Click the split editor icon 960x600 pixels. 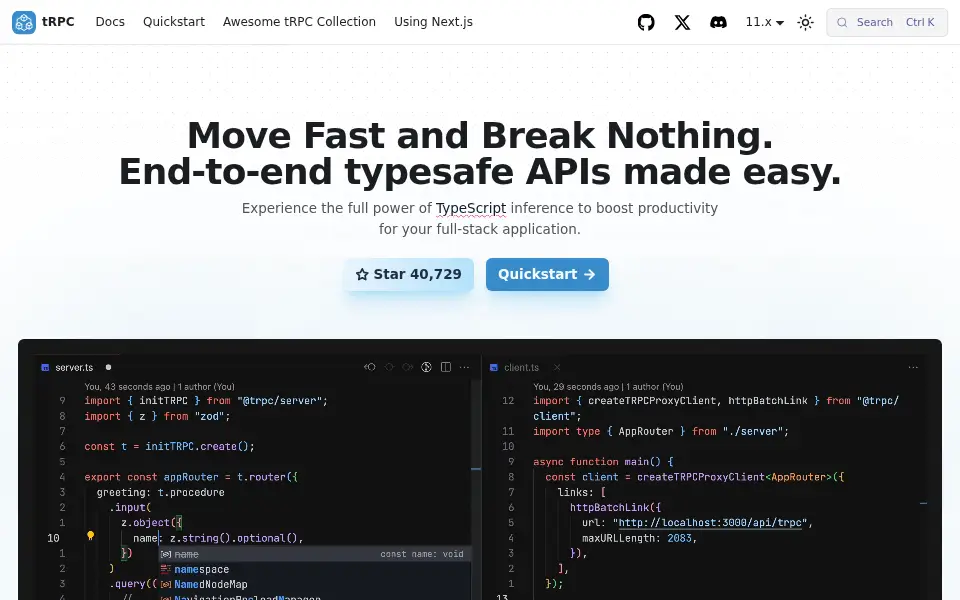[x=446, y=367]
